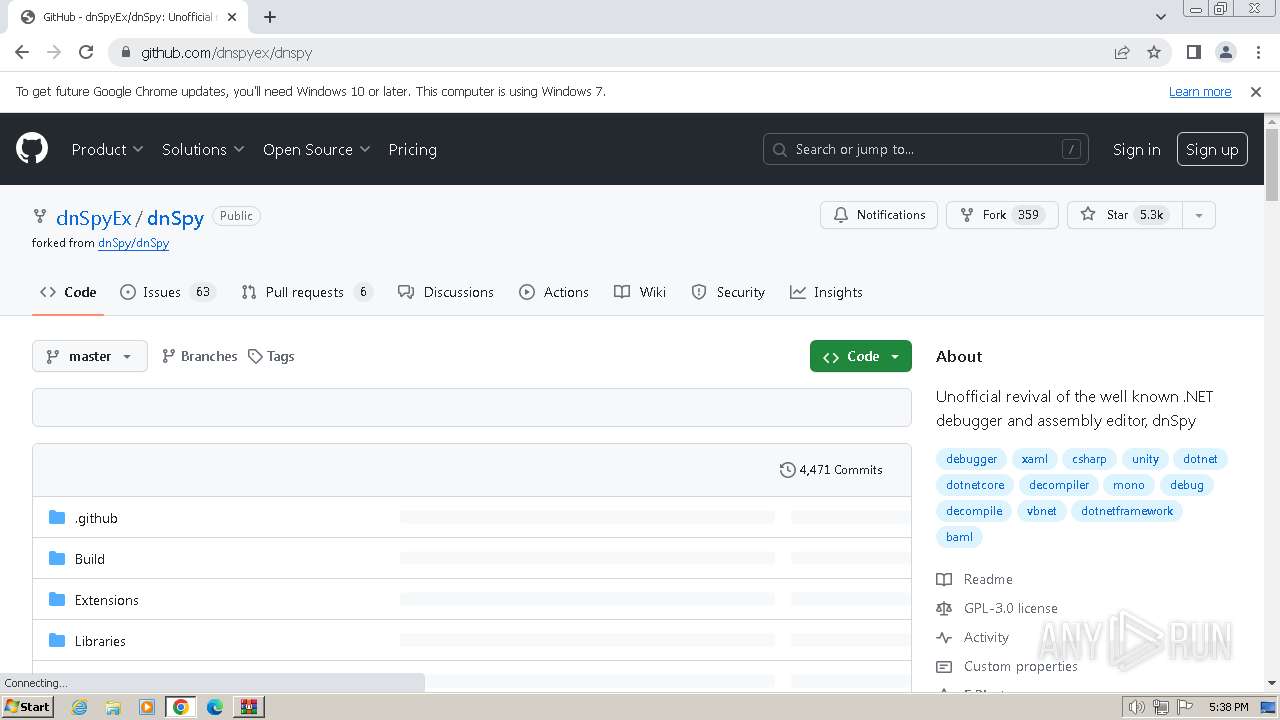Reload the page
Image resolution: width=1280 pixels, height=720 pixels.
86,52
